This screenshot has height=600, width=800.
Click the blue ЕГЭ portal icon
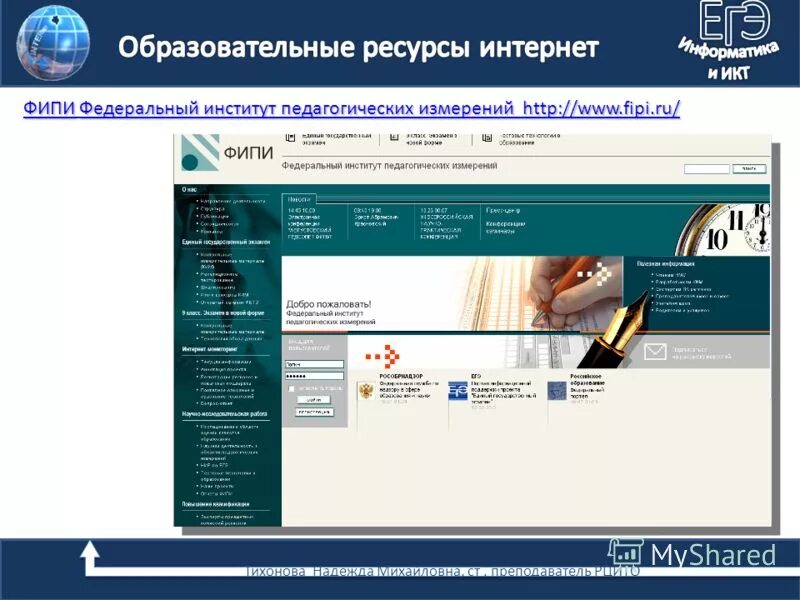coord(458,391)
